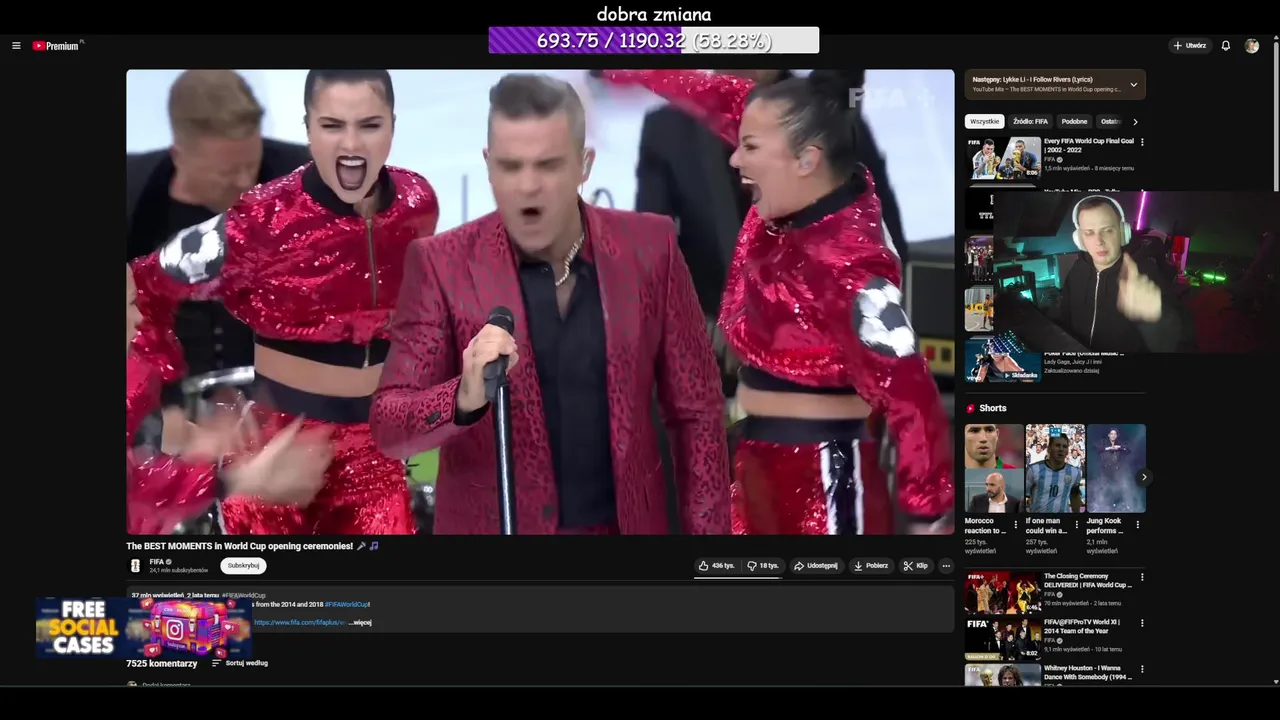Image resolution: width=1280 pixels, height=720 pixels.
Task: Select the Źródło: FIFA filter chip
Action: tap(1030, 121)
